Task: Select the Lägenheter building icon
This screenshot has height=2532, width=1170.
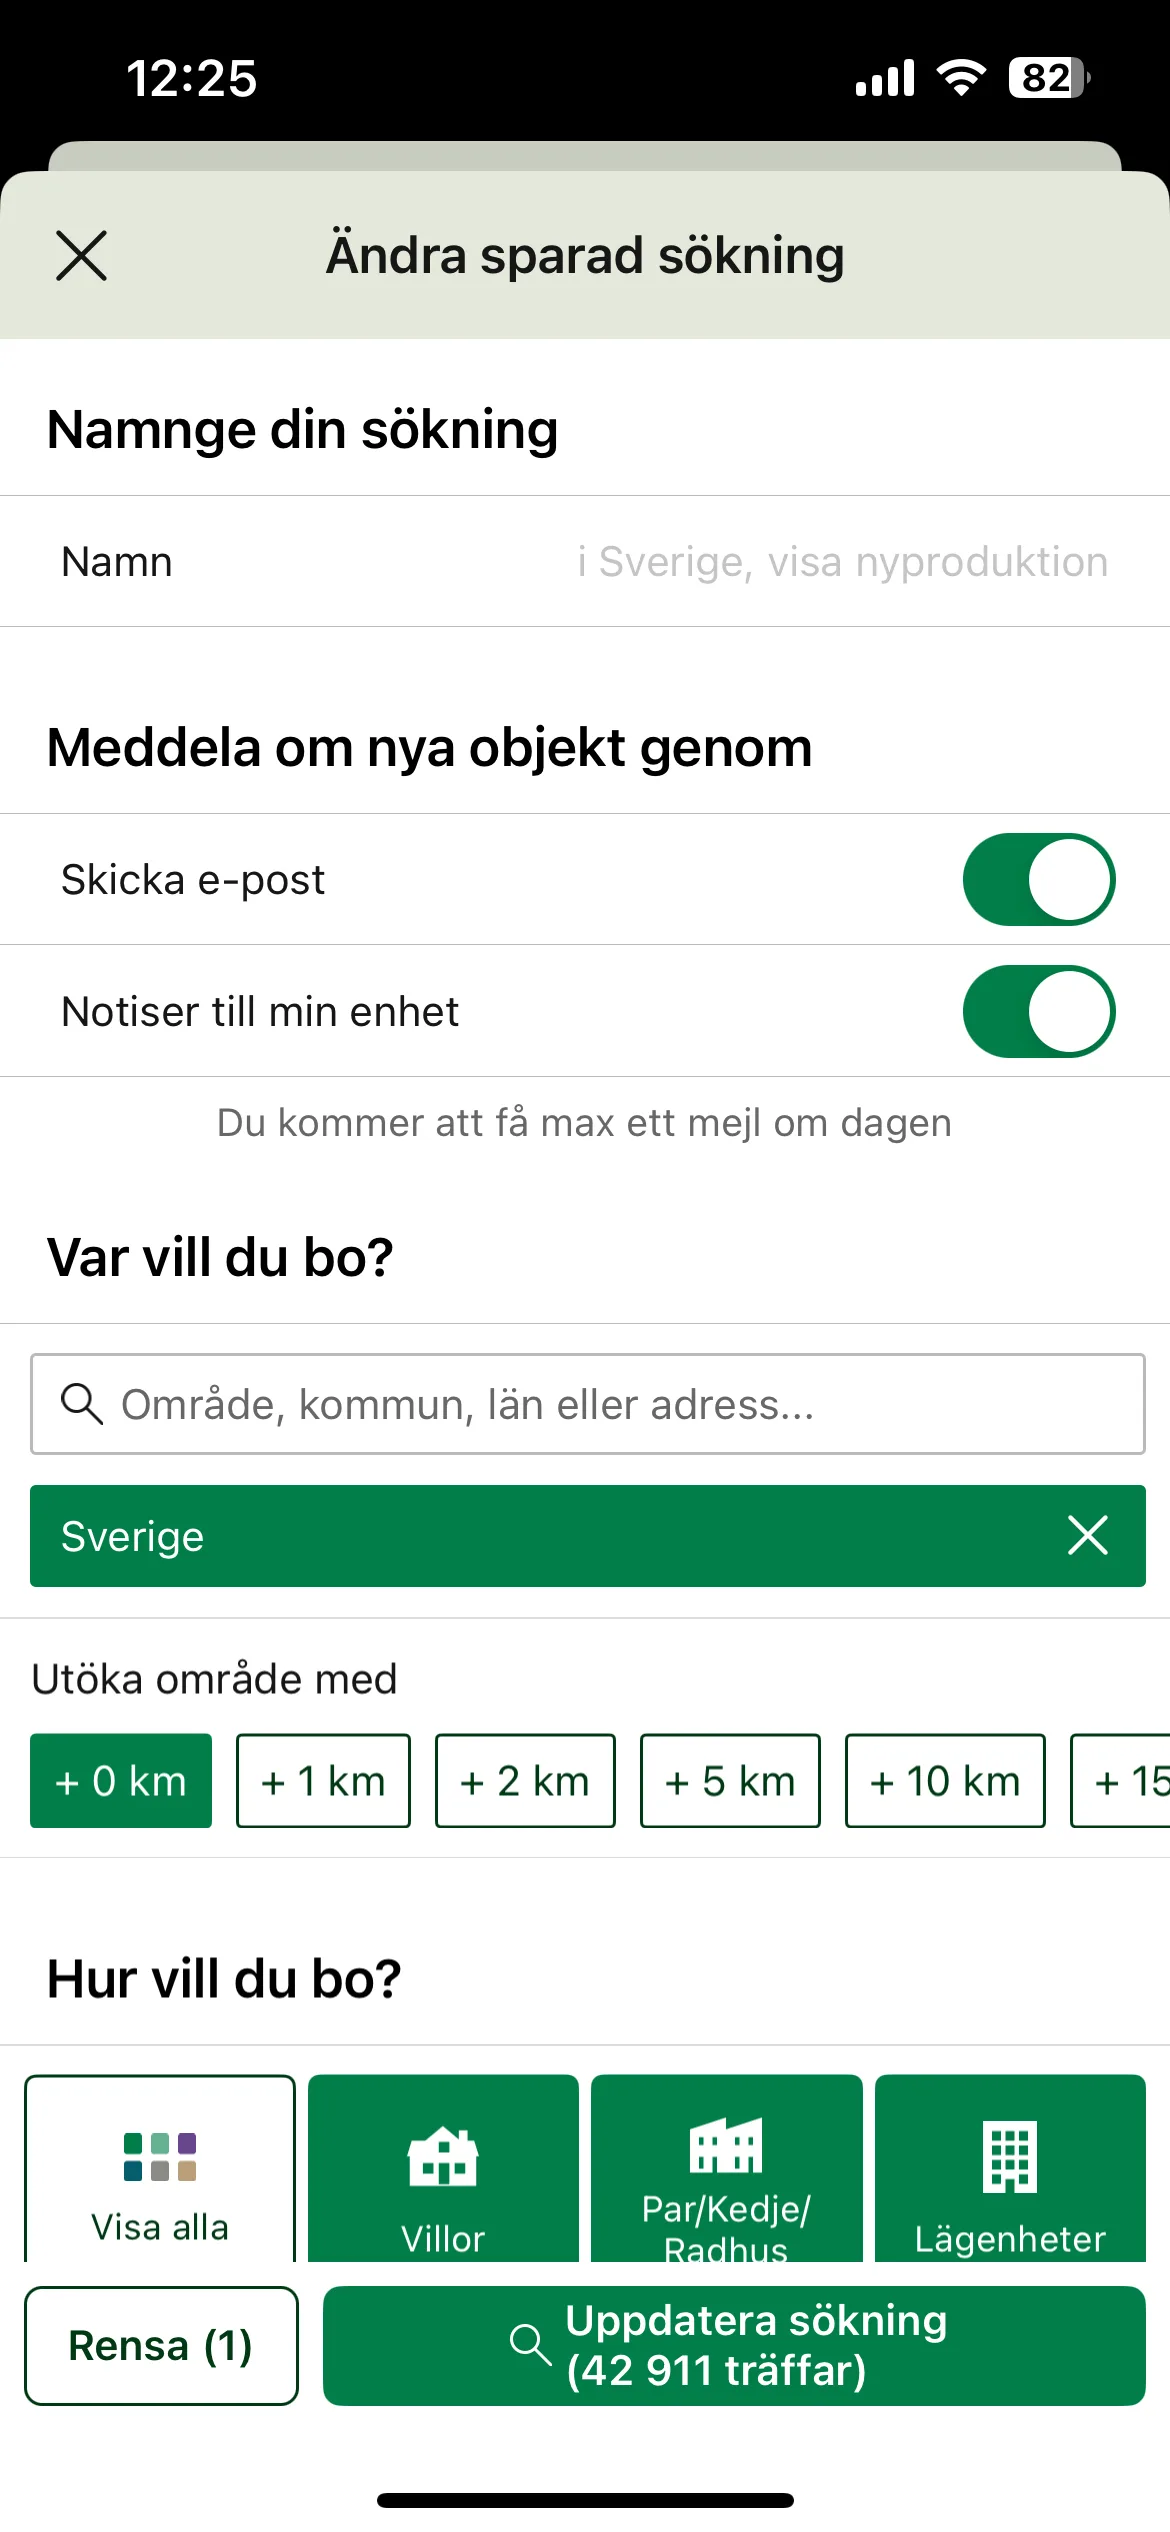Action: (x=1010, y=2157)
